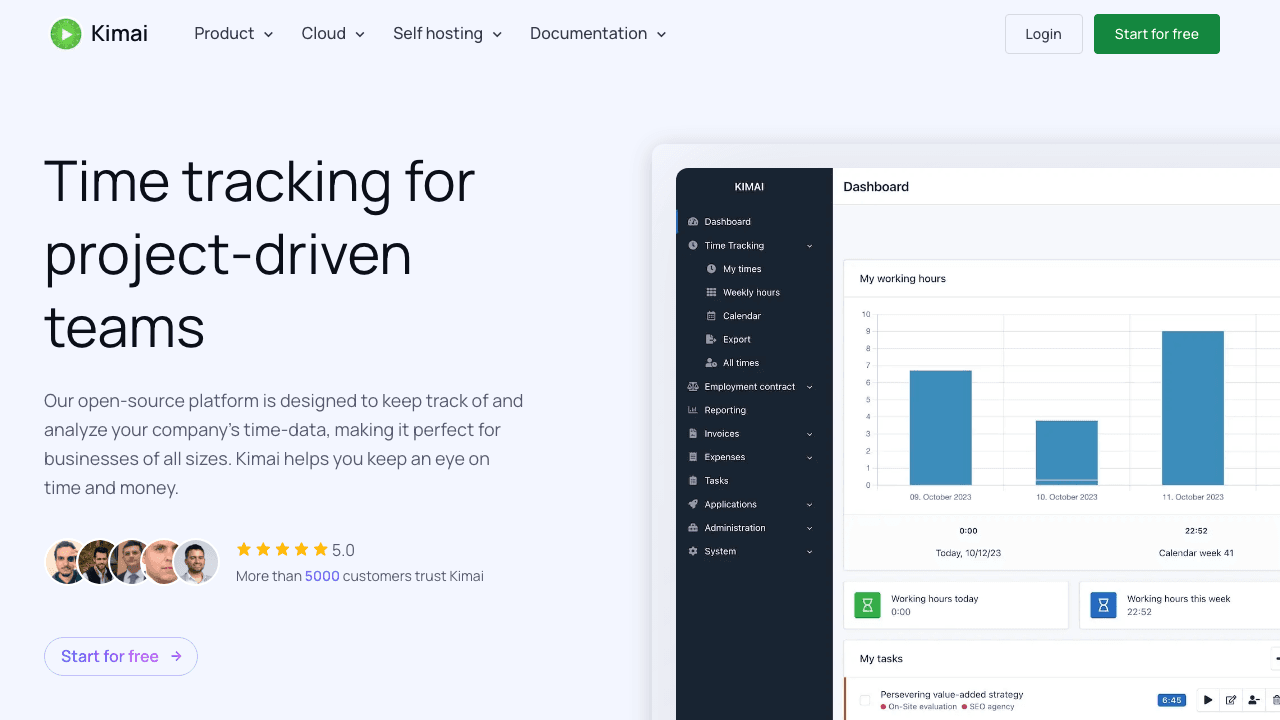
Task: Click the Dashboard gauge icon in sidebar
Action: point(693,222)
